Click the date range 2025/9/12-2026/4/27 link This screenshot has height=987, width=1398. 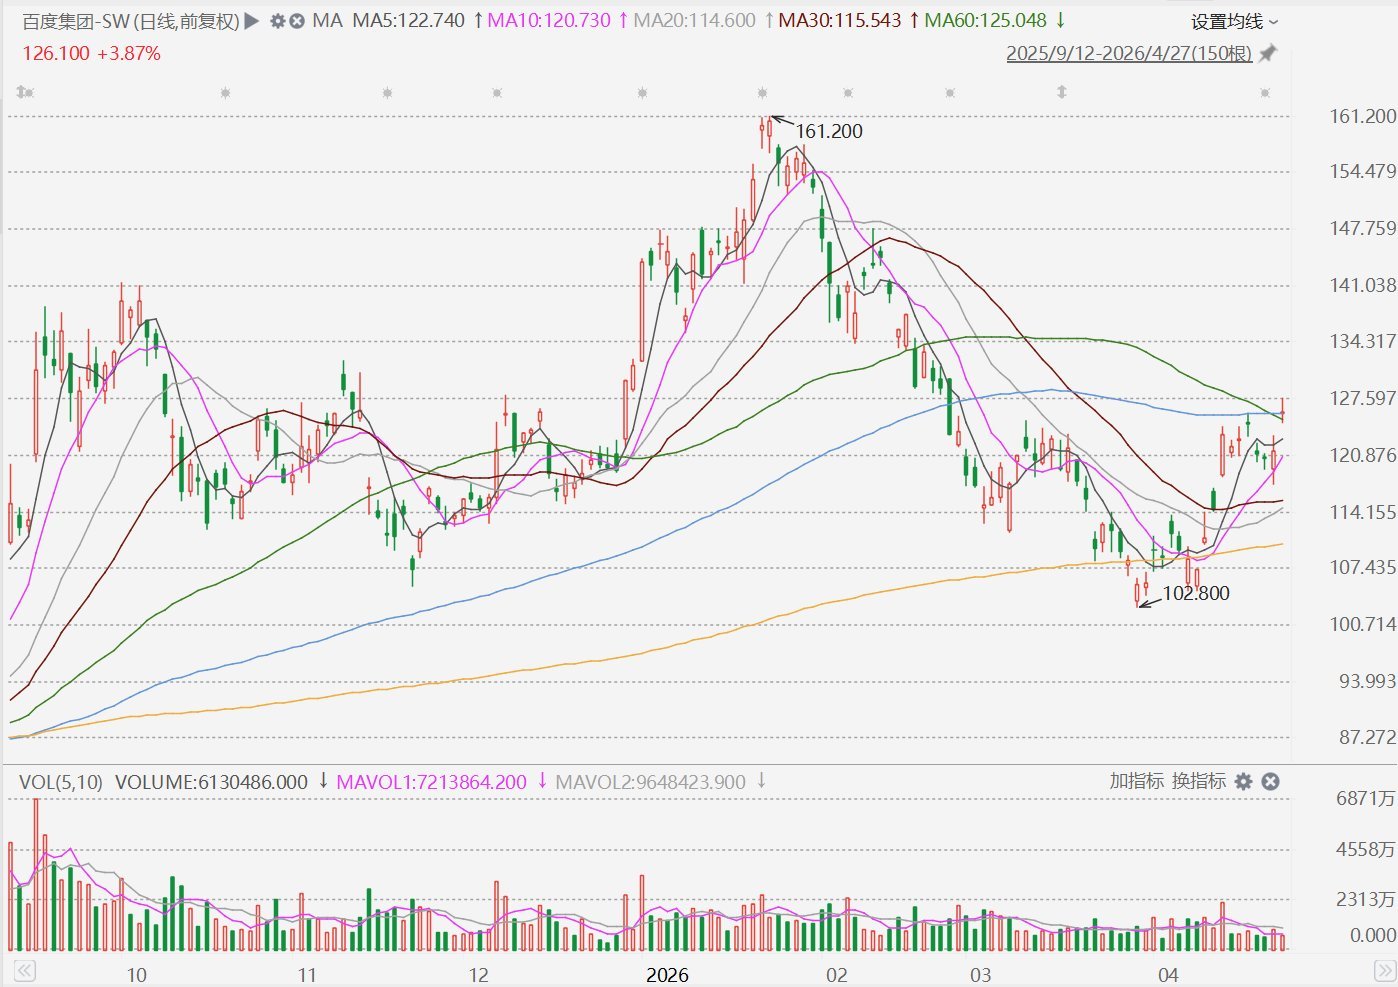[x=1129, y=53]
